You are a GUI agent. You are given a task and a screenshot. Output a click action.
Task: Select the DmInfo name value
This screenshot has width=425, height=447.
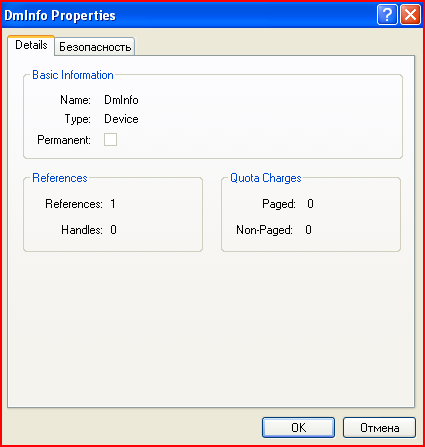(121, 100)
